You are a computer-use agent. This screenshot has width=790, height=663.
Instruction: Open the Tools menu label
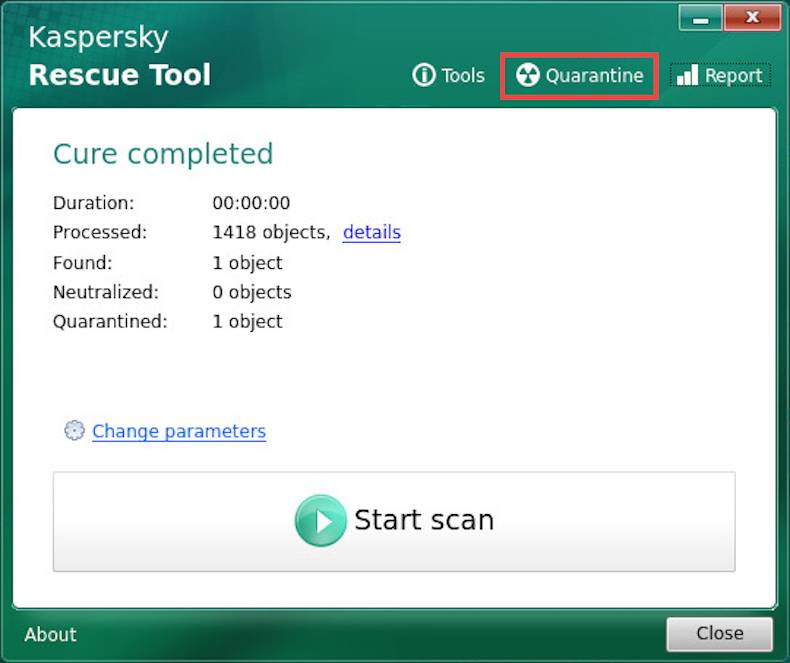(463, 76)
